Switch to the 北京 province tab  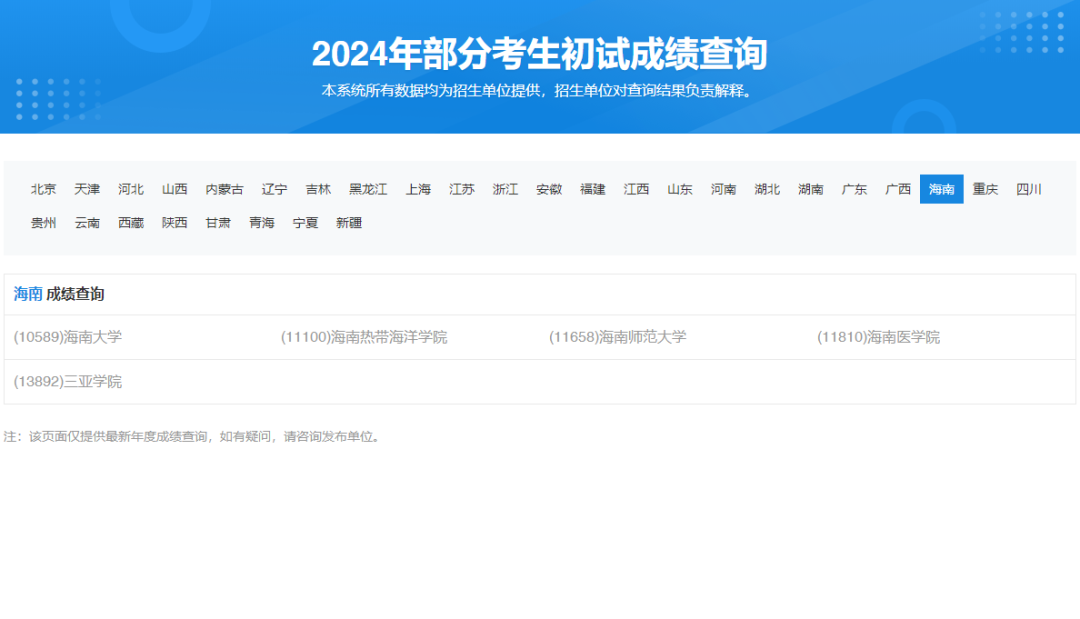(42, 189)
